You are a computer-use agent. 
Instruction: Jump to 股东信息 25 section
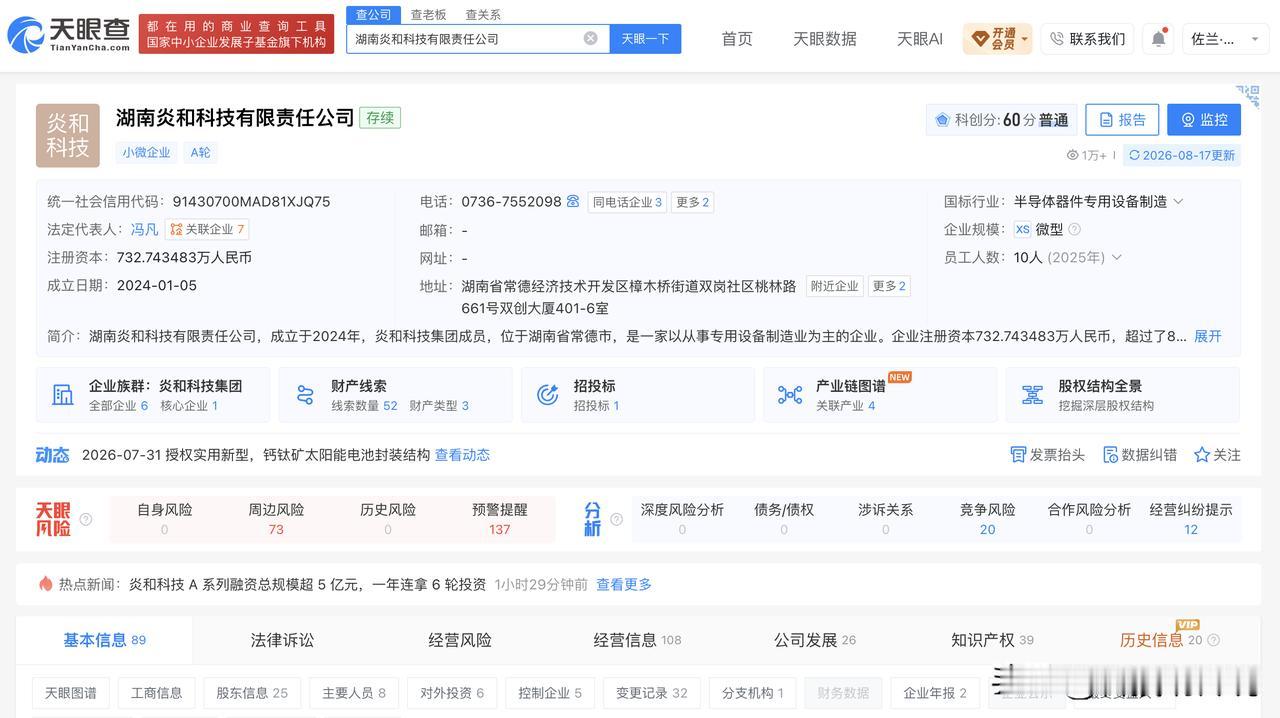pyautogui.click(x=252, y=693)
